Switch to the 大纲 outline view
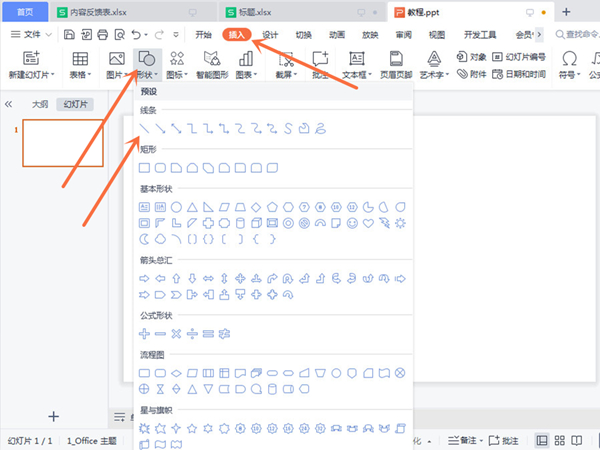The image size is (600, 450). 40,104
